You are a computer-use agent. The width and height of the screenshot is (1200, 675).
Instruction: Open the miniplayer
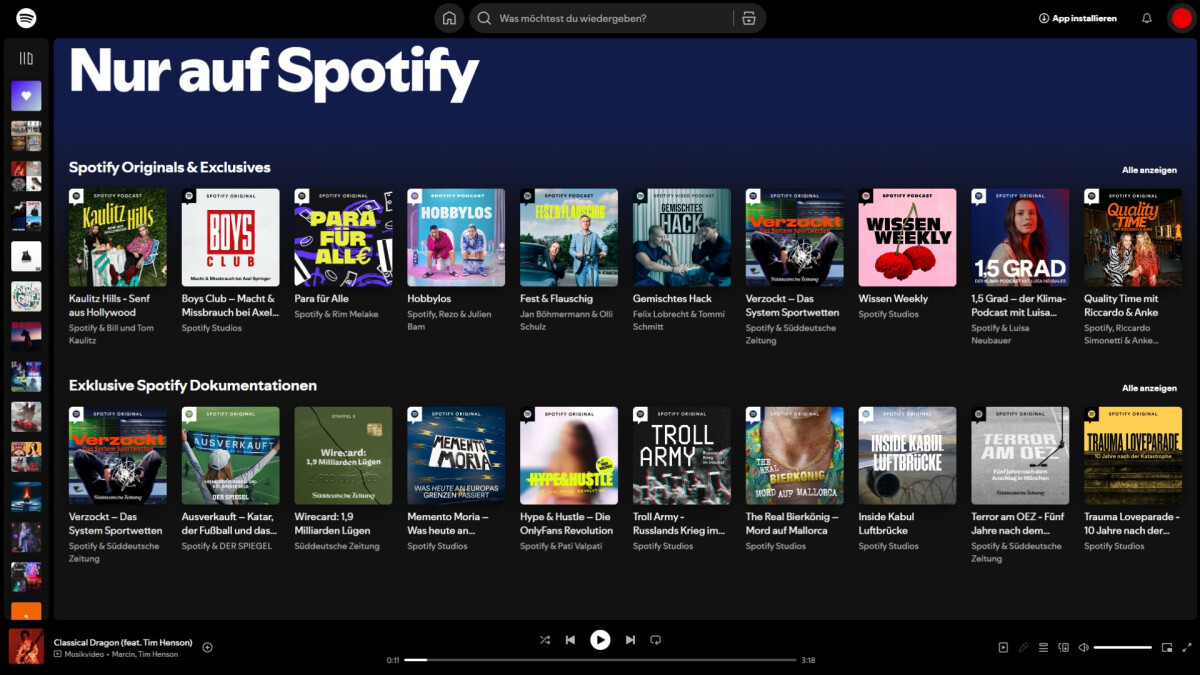tap(1165, 647)
